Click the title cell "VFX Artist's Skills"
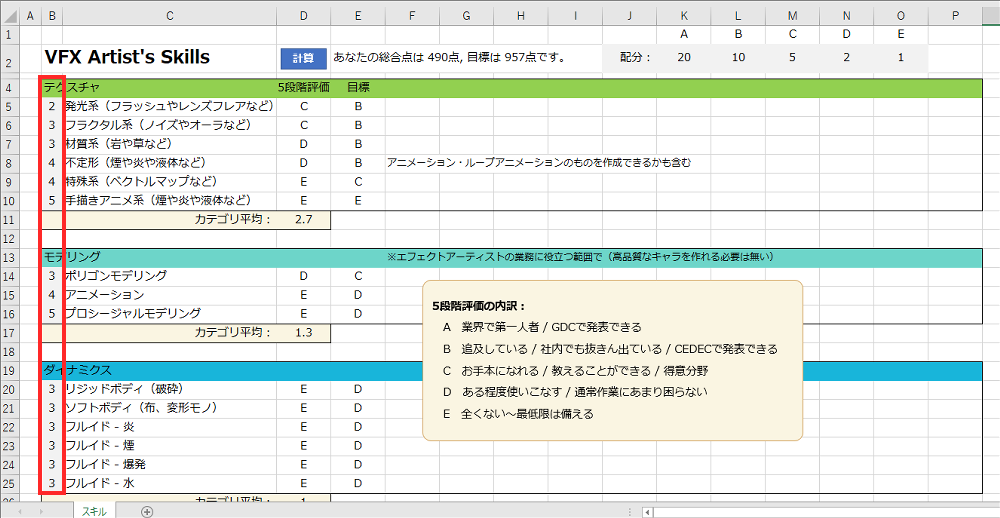 pos(127,57)
